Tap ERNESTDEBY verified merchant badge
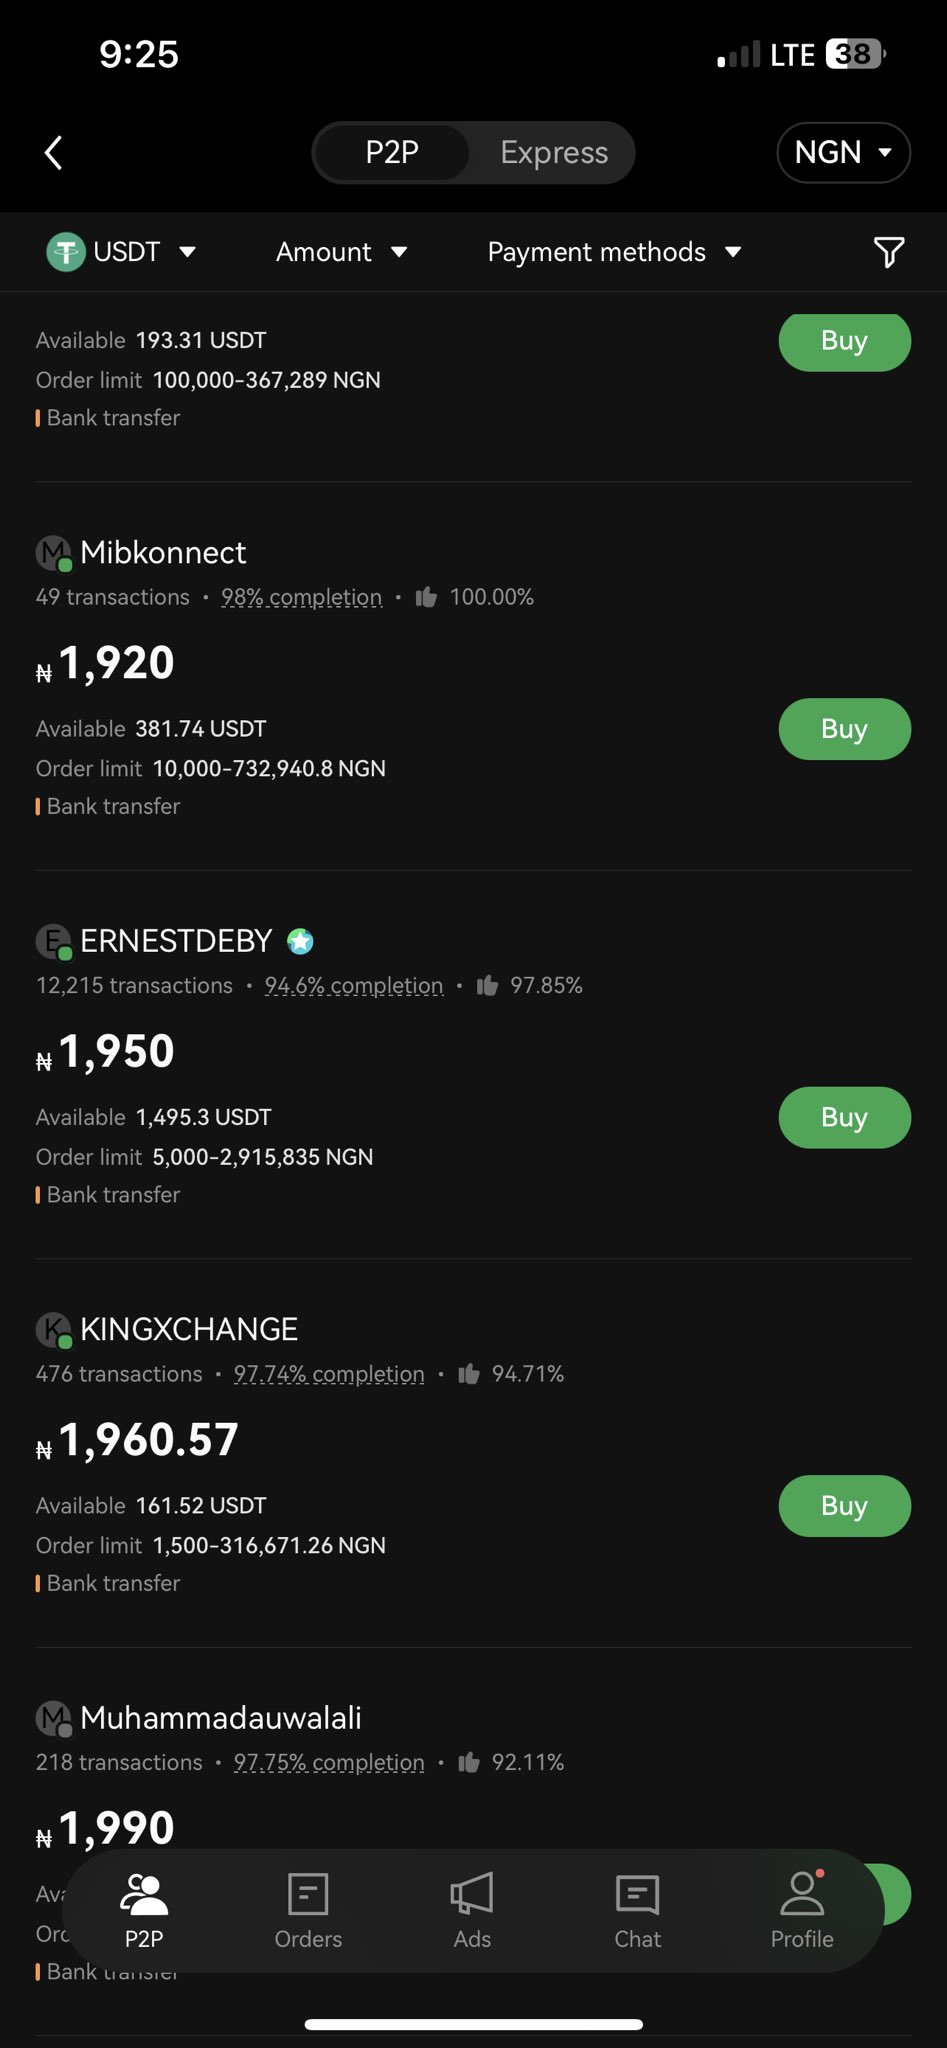 tap(300, 941)
